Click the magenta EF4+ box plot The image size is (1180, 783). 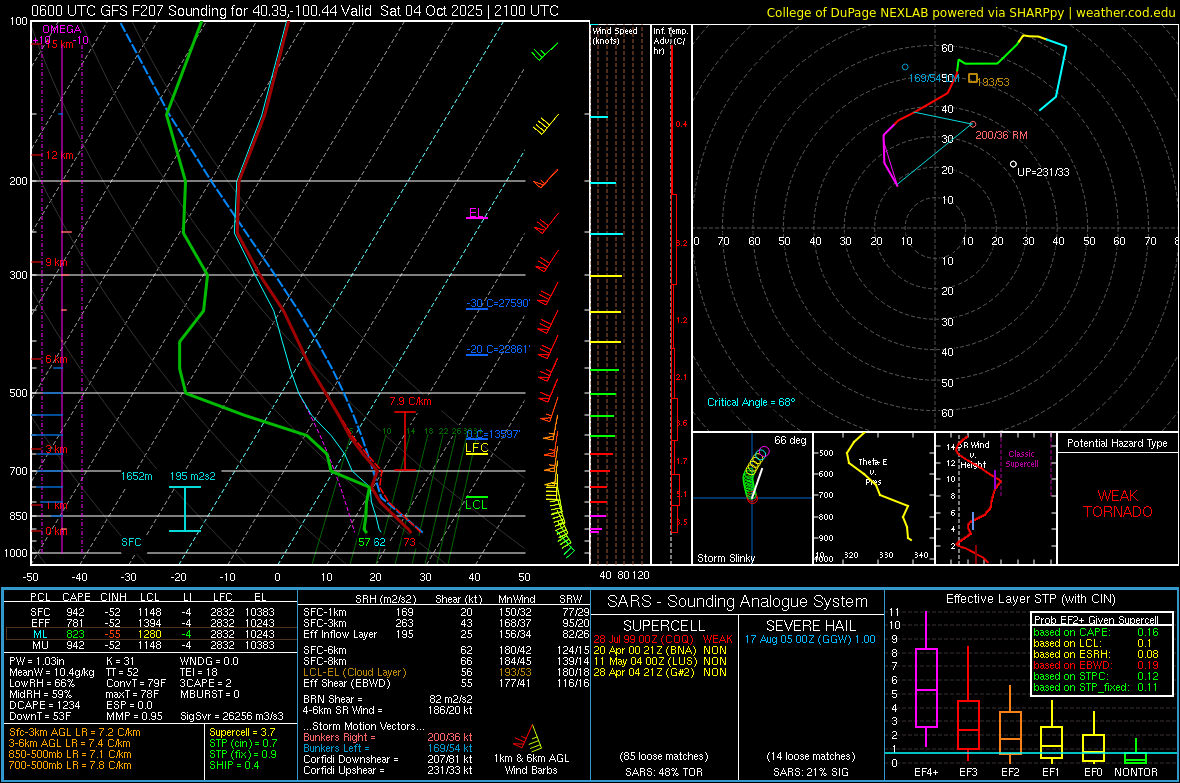(926, 679)
